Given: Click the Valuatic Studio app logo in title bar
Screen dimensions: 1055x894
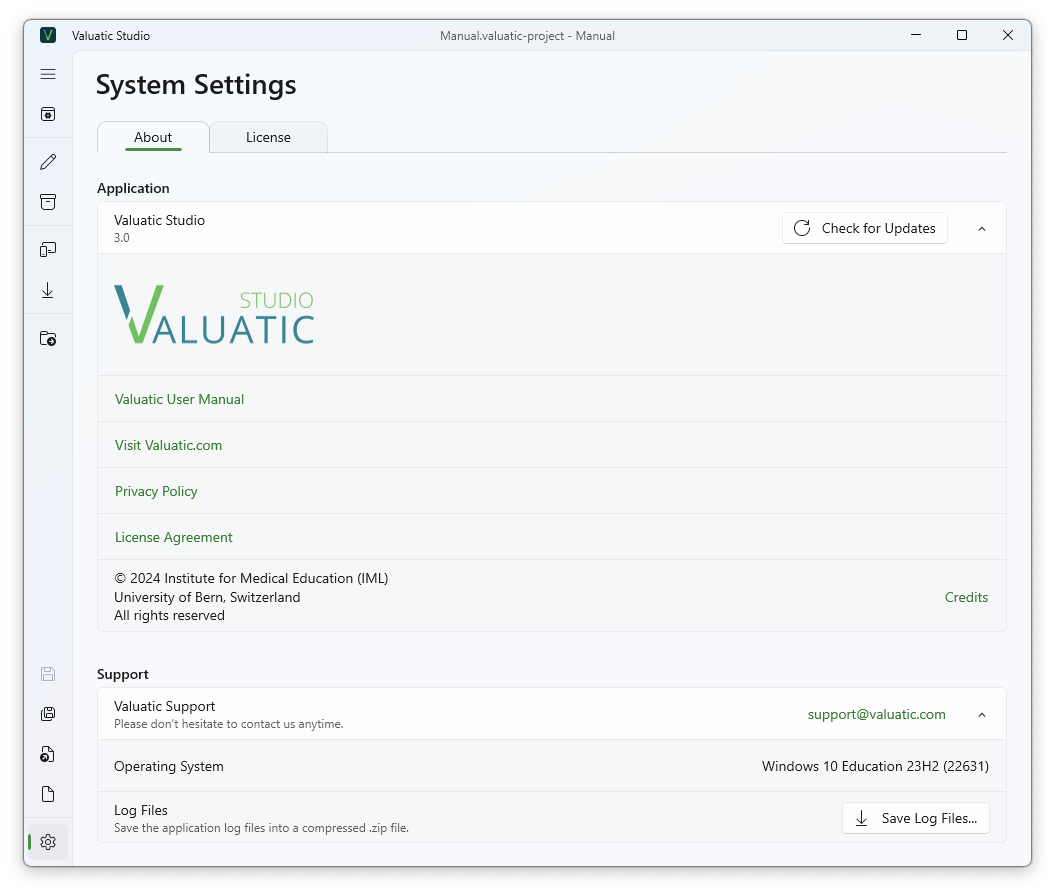Looking at the screenshot, I should 48,35.
